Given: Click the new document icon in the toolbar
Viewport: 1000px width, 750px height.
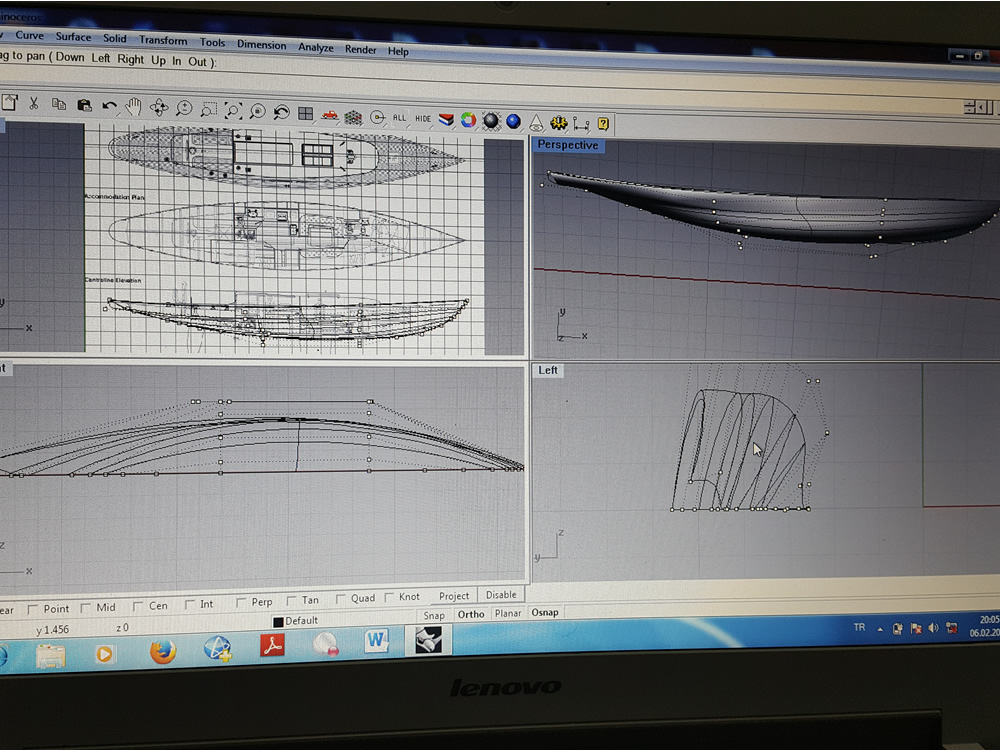Looking at the screenshot, I should coord(10,102).
